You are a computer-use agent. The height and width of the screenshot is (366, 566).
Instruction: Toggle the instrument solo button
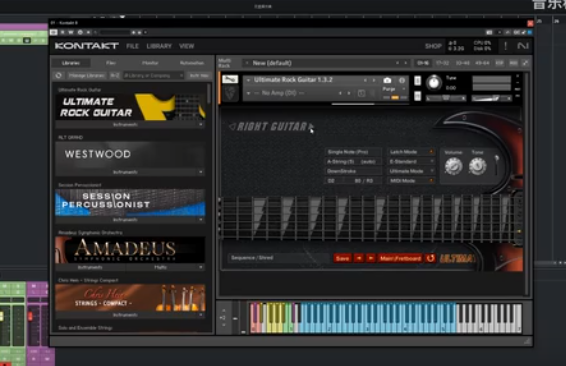click(x=418, y=80)
